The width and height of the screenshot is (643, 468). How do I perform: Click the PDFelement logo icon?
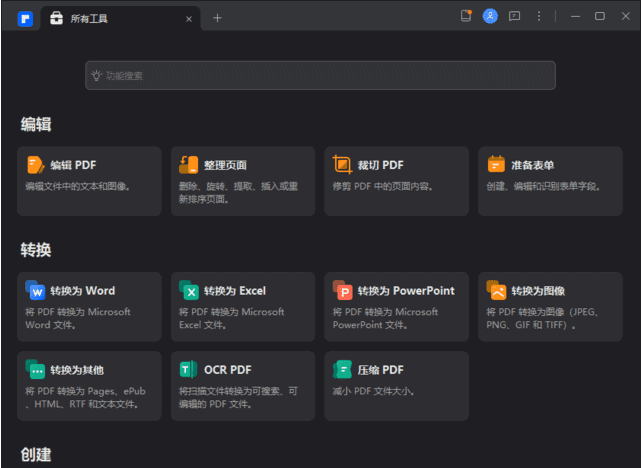(25, 18)
